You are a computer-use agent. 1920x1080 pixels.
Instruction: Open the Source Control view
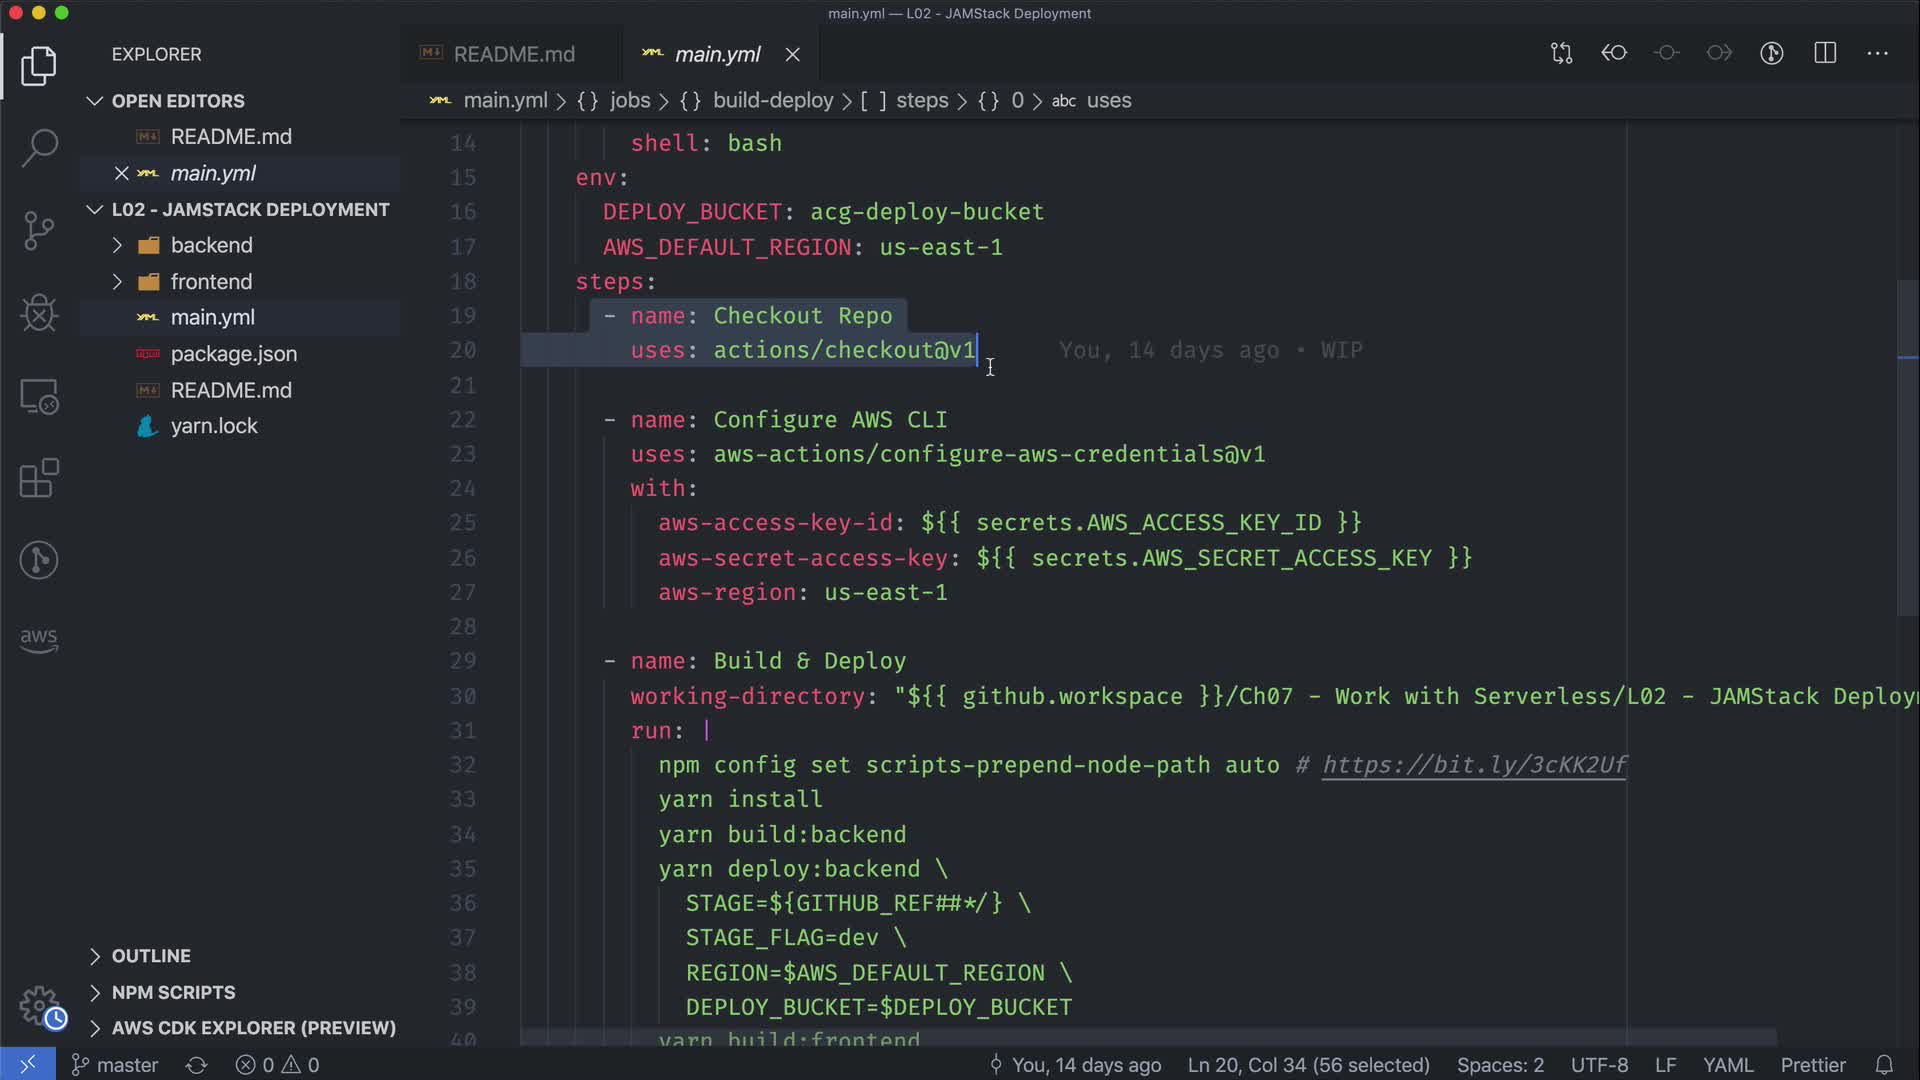39,231
